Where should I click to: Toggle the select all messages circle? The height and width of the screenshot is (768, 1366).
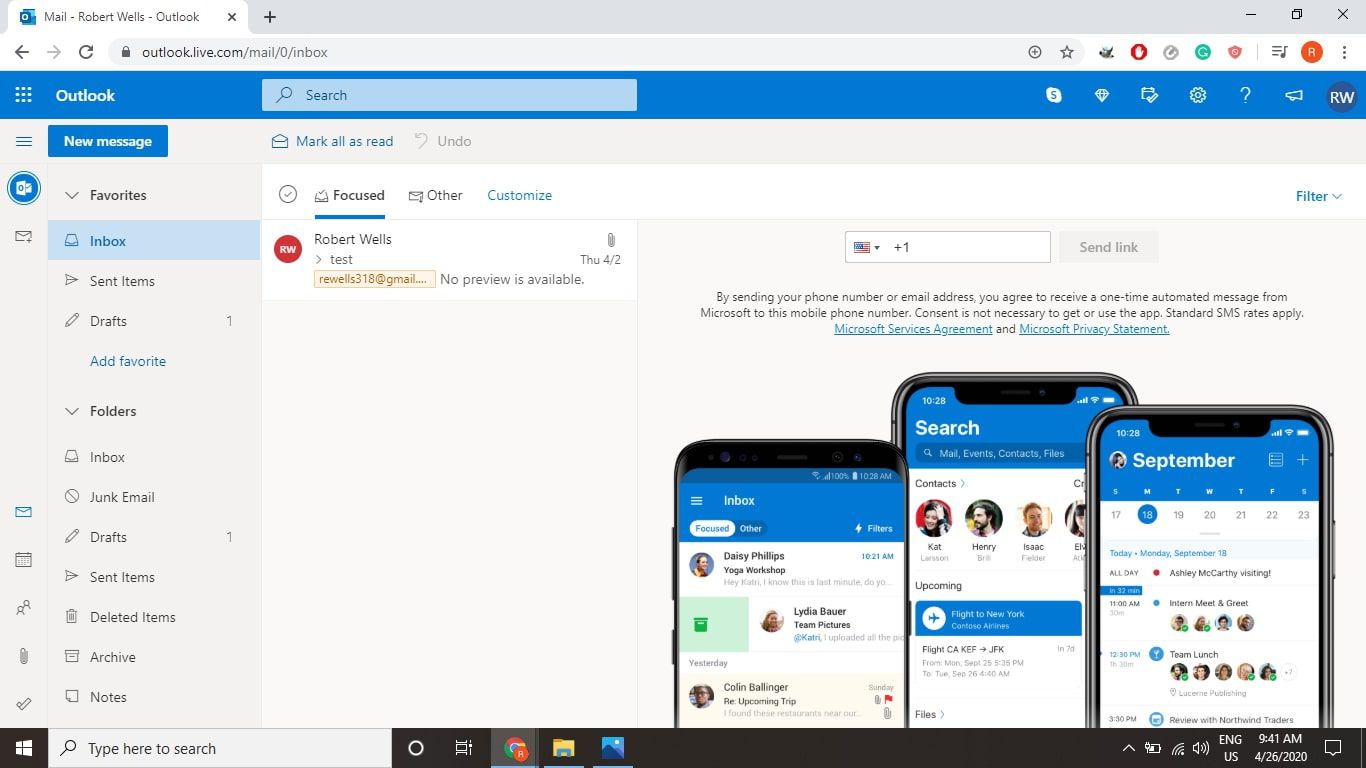point(288,195)
